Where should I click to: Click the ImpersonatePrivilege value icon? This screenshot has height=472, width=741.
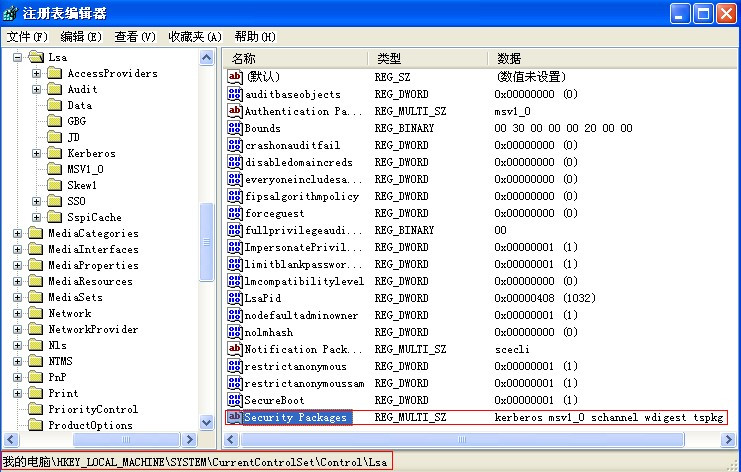(235, 247)
